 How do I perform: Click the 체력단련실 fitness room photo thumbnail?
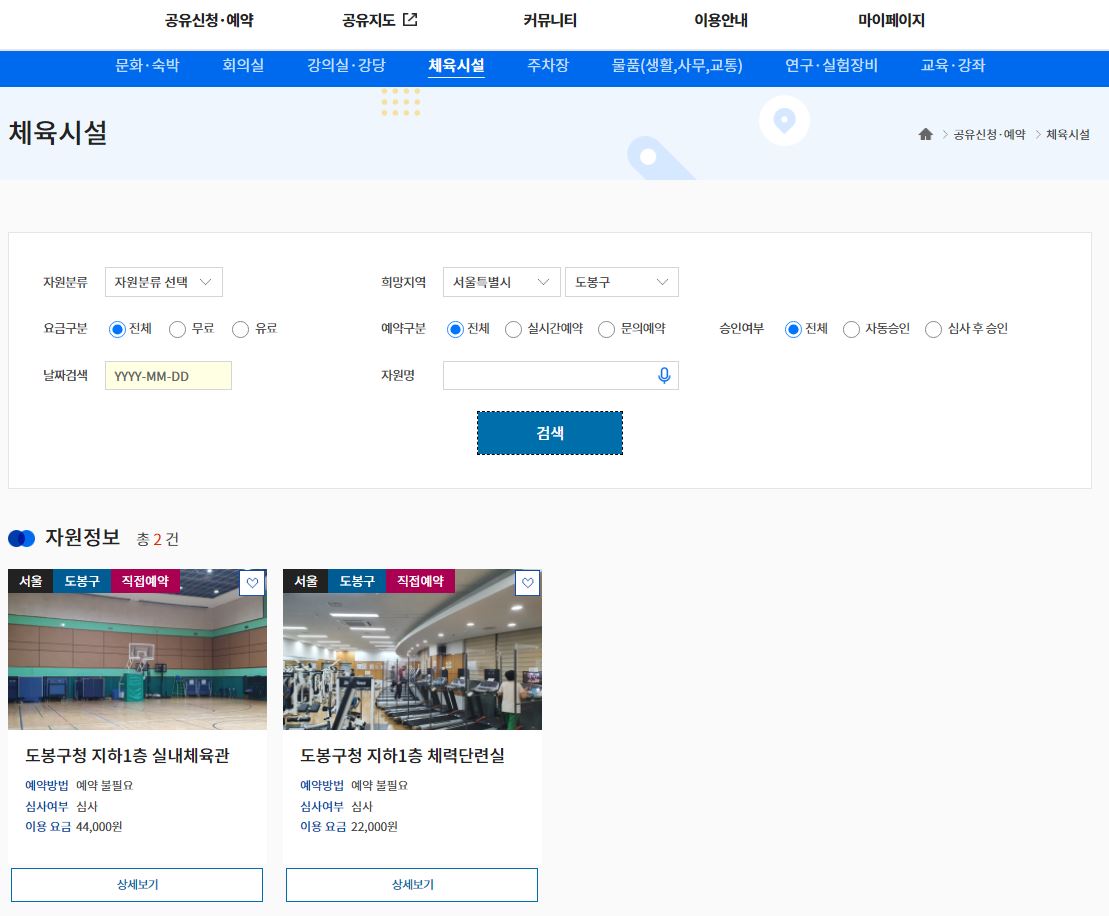[412, 649]
